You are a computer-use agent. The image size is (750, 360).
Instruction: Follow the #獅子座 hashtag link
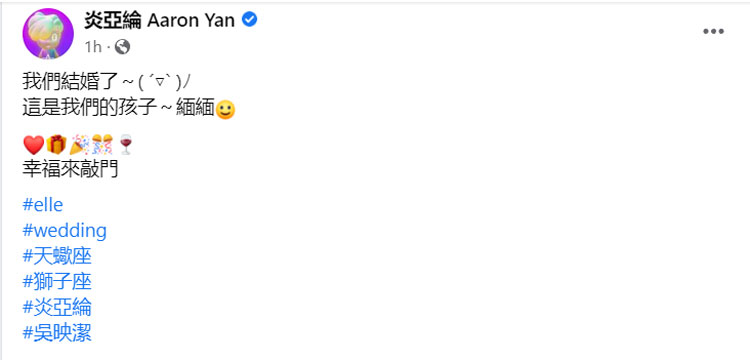pyautogui.click(x=57, y=282)
